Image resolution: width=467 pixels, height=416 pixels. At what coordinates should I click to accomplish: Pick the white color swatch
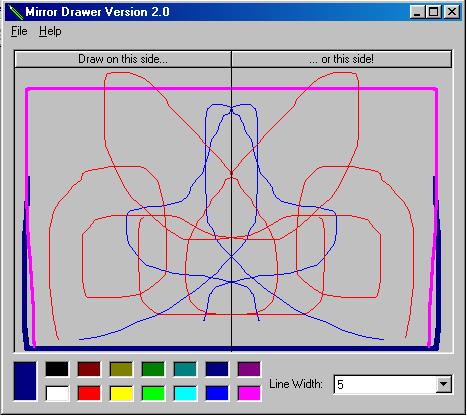click(x=57, y=393)
